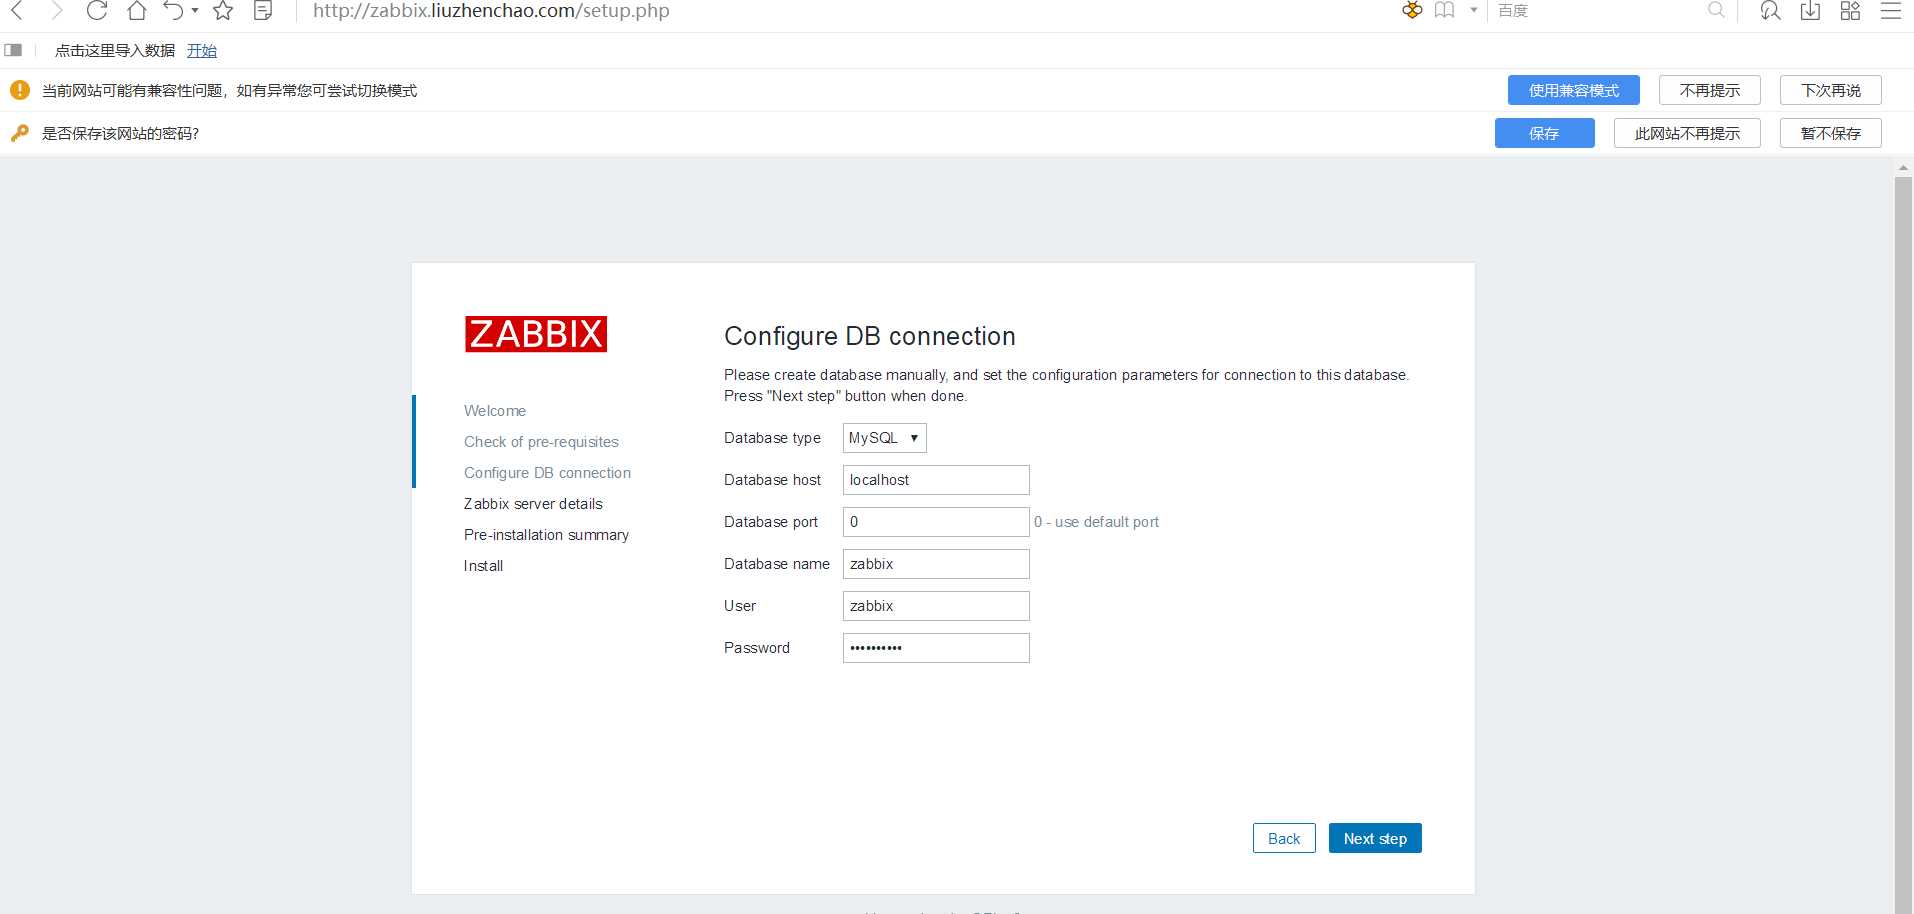Open the browser home page icon
Image resolution: width=1914 pixels, height=914 pixels.
pos(137,11)
